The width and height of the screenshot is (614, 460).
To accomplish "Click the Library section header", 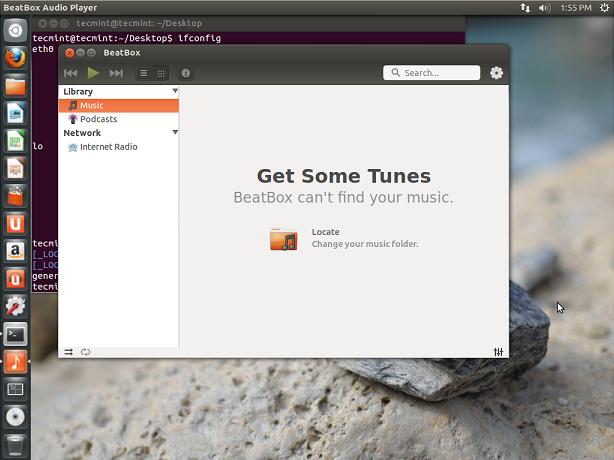I will tap(78, 92).
